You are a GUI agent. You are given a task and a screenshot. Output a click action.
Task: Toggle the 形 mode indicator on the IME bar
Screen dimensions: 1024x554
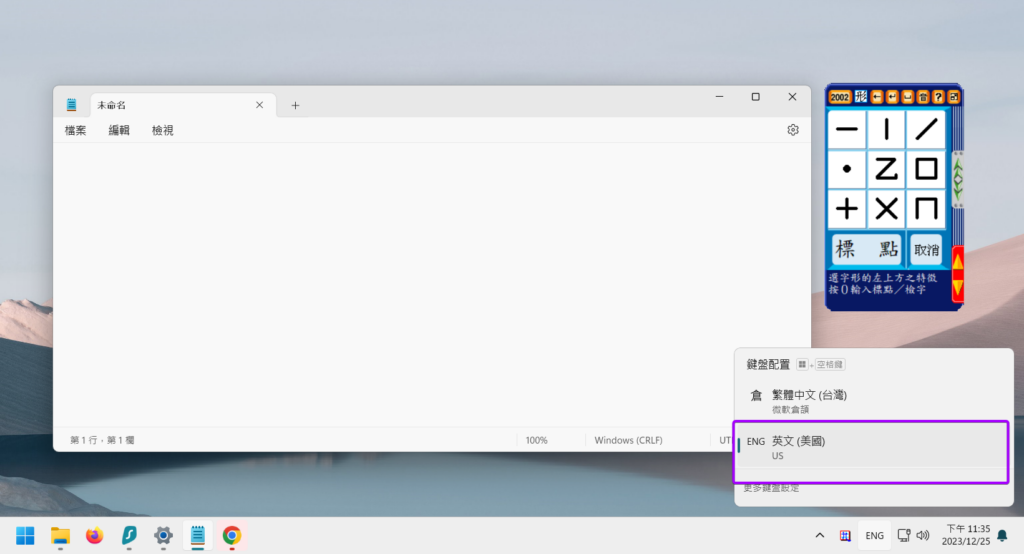pos(861,97)
